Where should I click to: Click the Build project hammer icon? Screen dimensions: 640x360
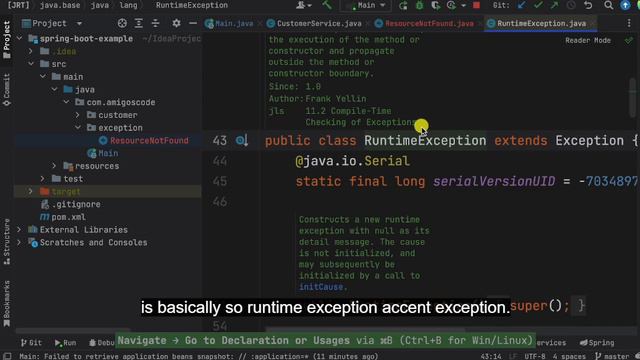coord(327,5)
